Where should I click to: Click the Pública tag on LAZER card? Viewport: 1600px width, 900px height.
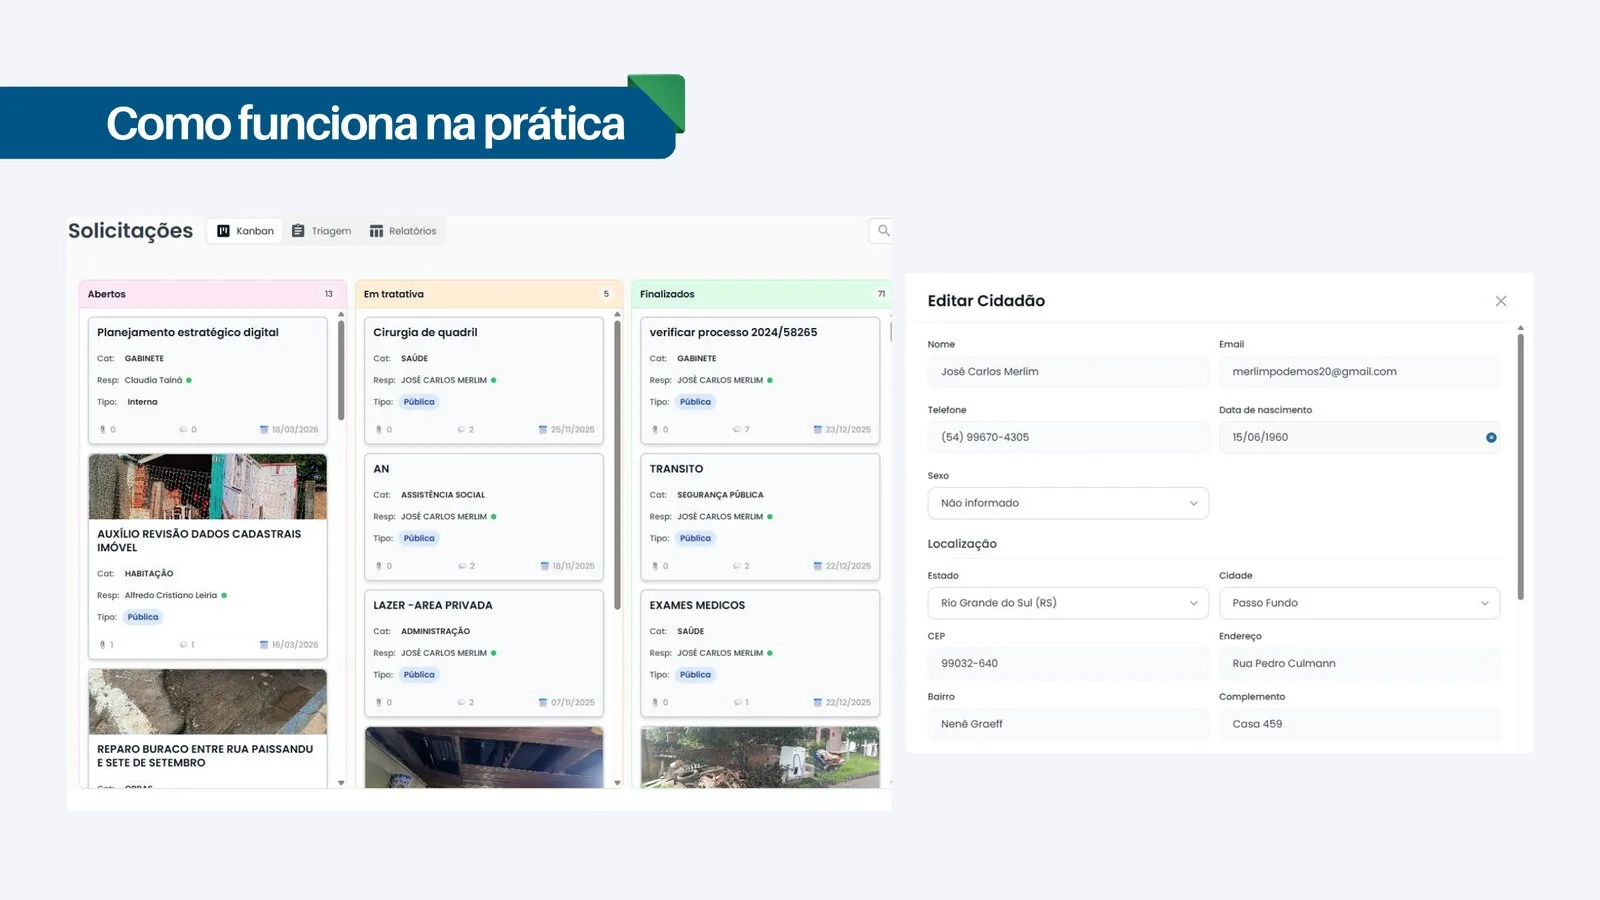(x=419, y=675)
